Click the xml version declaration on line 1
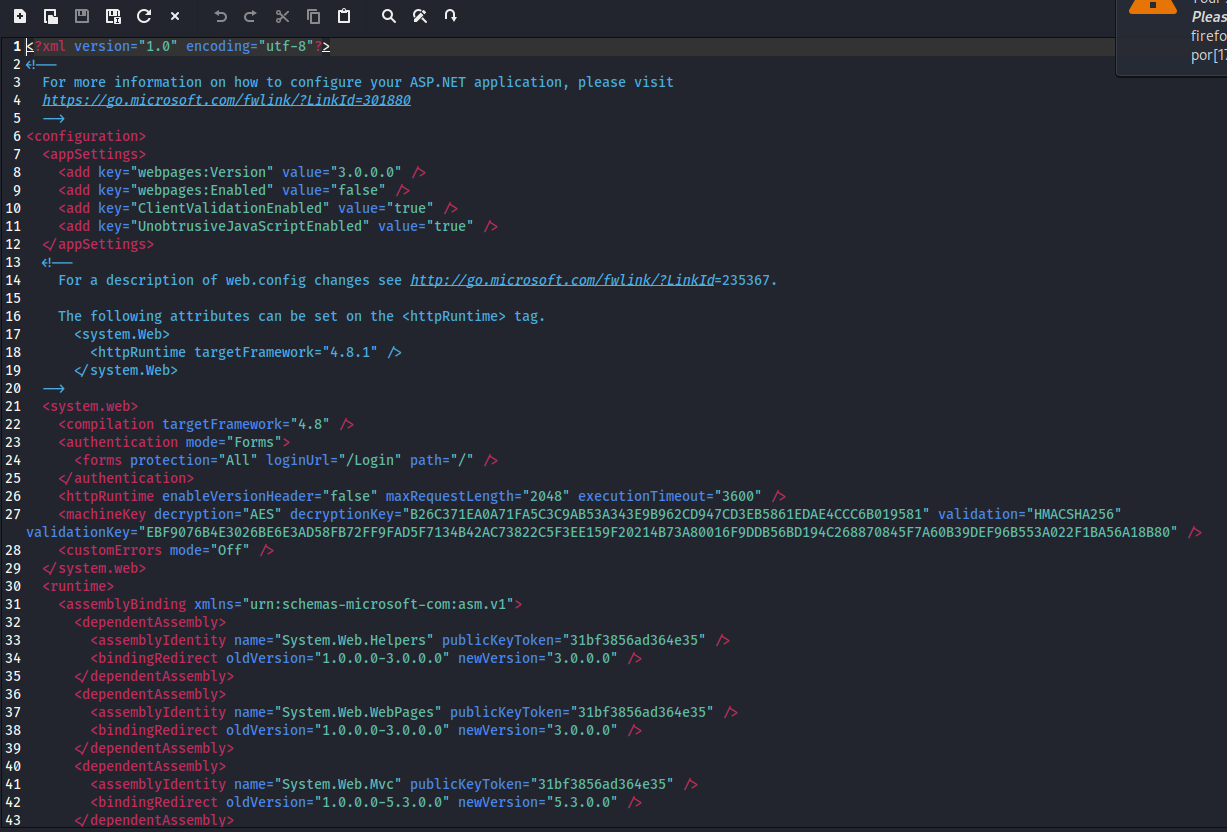The width and height of the screenshot is (1227, 832). (178, 46)
